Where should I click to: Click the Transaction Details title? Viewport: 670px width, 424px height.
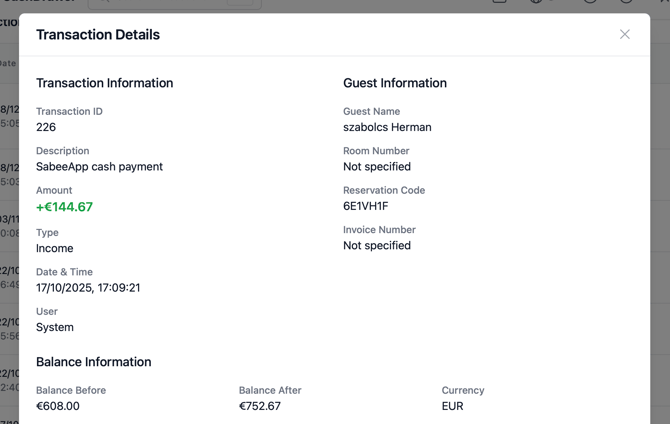tap(98, 35)
